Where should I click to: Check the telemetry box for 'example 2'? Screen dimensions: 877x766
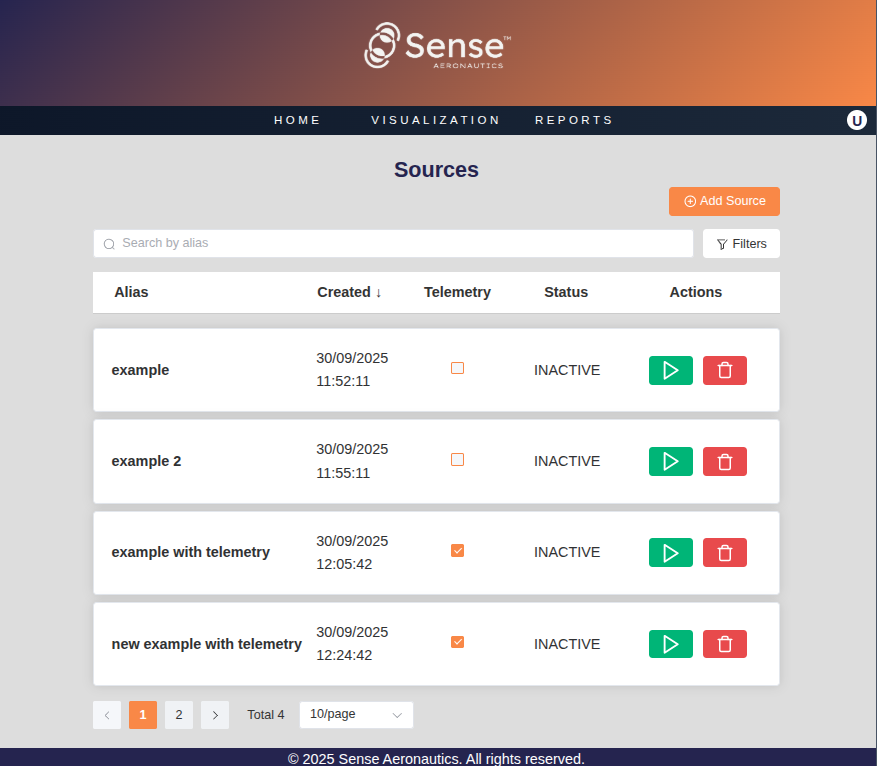(x=457, y=460)
